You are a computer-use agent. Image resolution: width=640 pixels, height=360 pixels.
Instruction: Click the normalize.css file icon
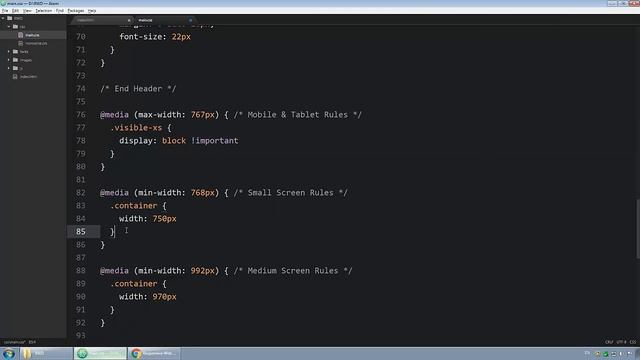click(20, 43)
